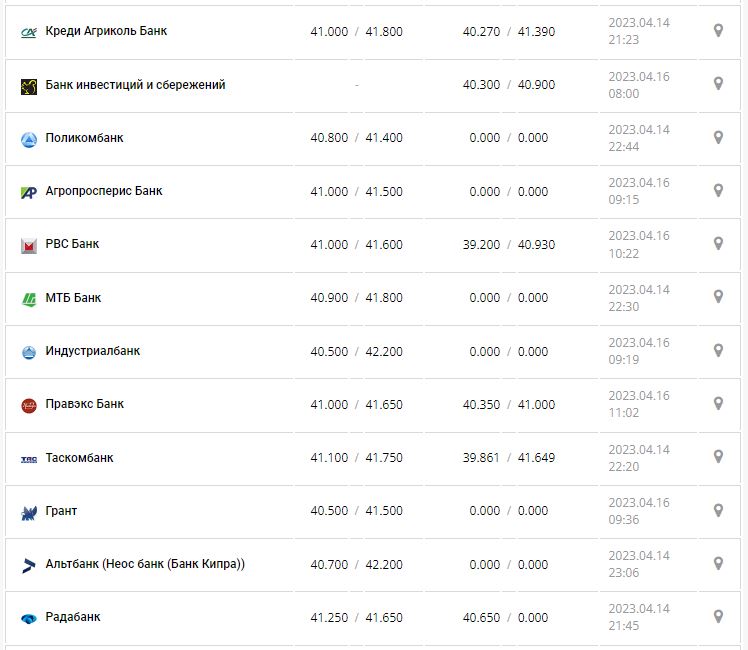
Task: Click the Агропросперис Банк map marker
Action: (718, 190)
